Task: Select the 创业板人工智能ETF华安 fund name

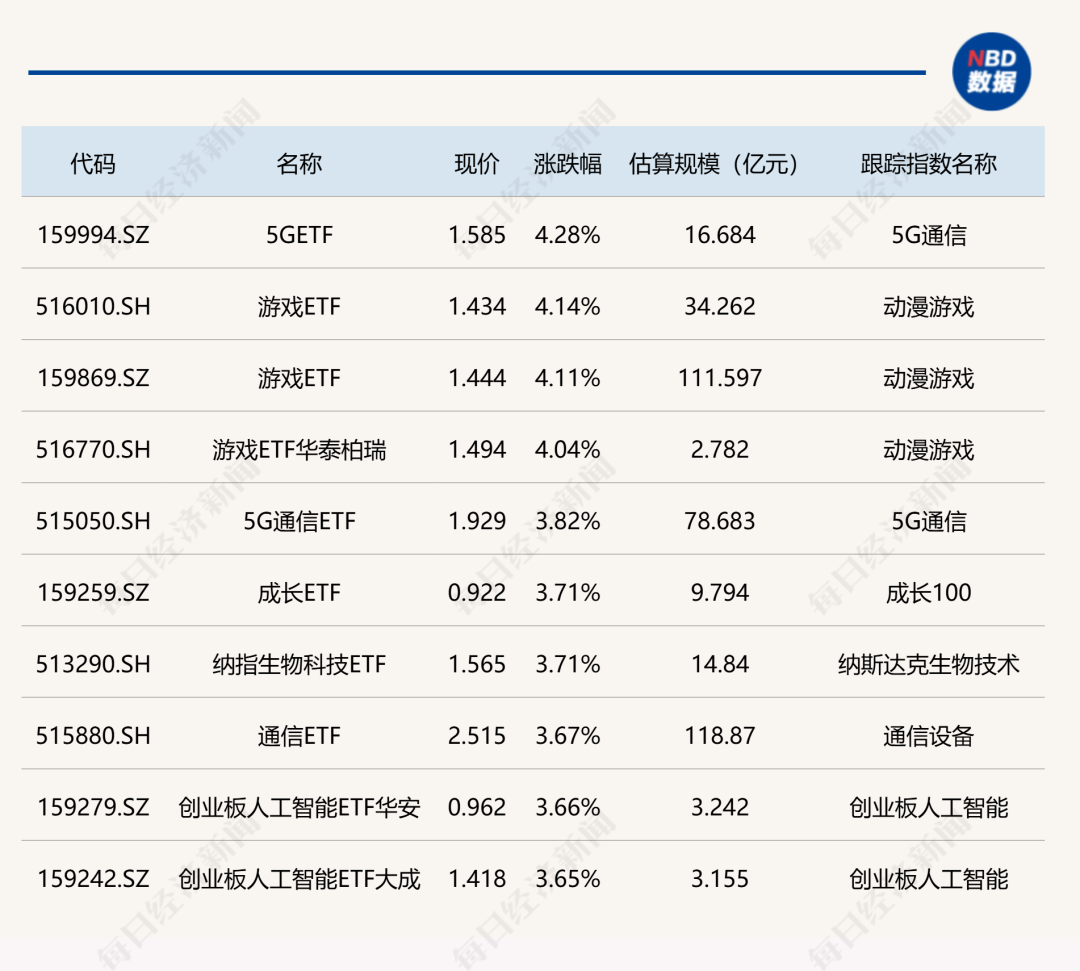Action: click(299, 808)
